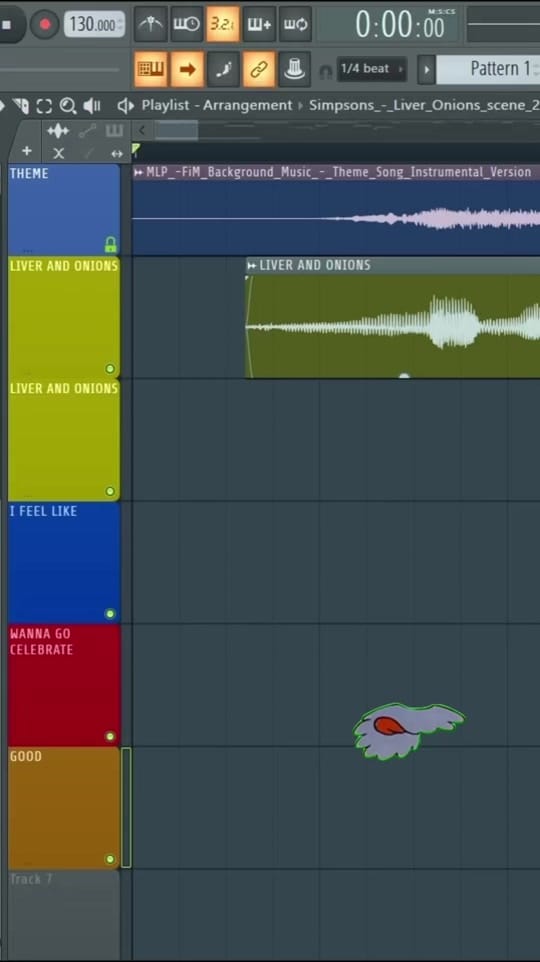This screenshot has height=962, width=540.
Task: Select the THEME track header
Action: pyautogui.click(x=64, y=209)
